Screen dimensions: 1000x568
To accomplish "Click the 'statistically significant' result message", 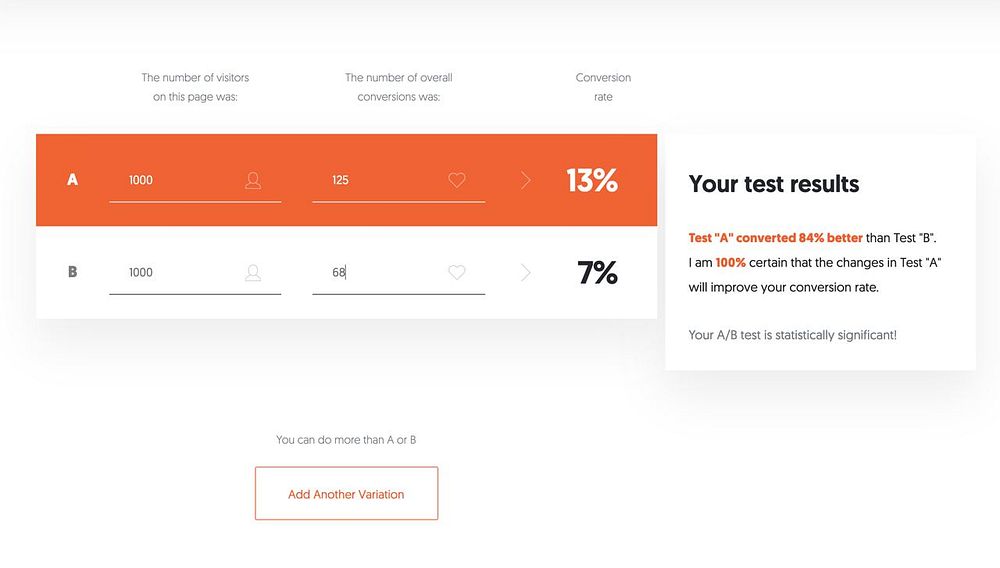I will pyautogui.click(x=792, y=335).
